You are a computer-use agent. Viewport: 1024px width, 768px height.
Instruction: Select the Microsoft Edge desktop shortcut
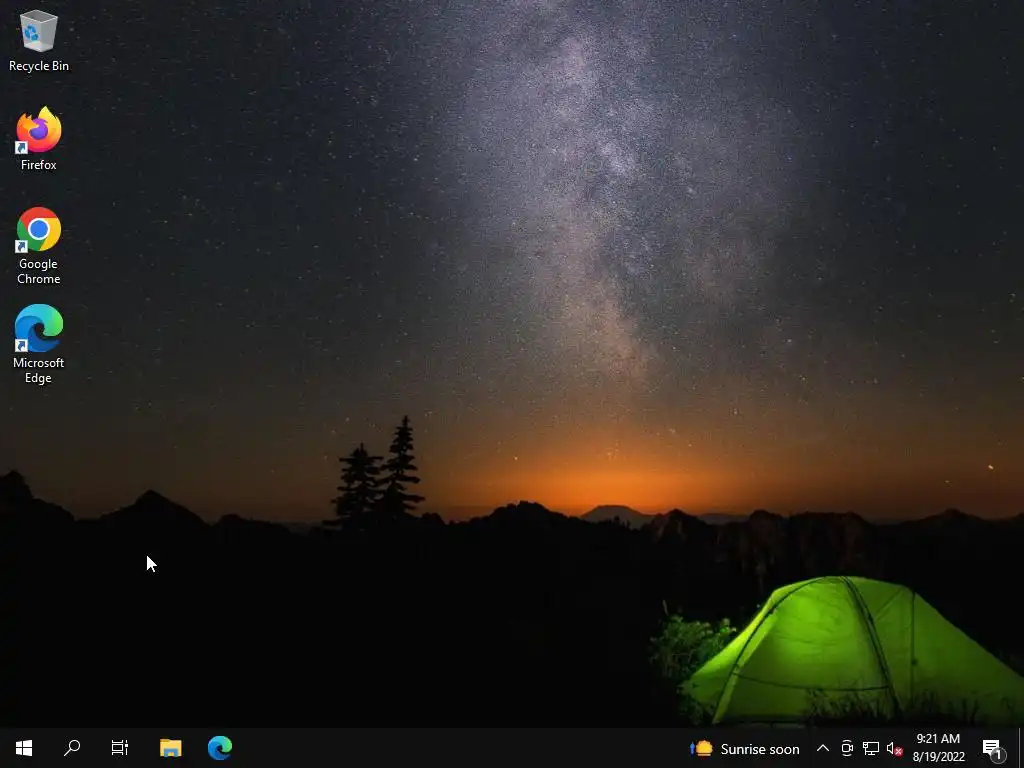click(39, 344)
